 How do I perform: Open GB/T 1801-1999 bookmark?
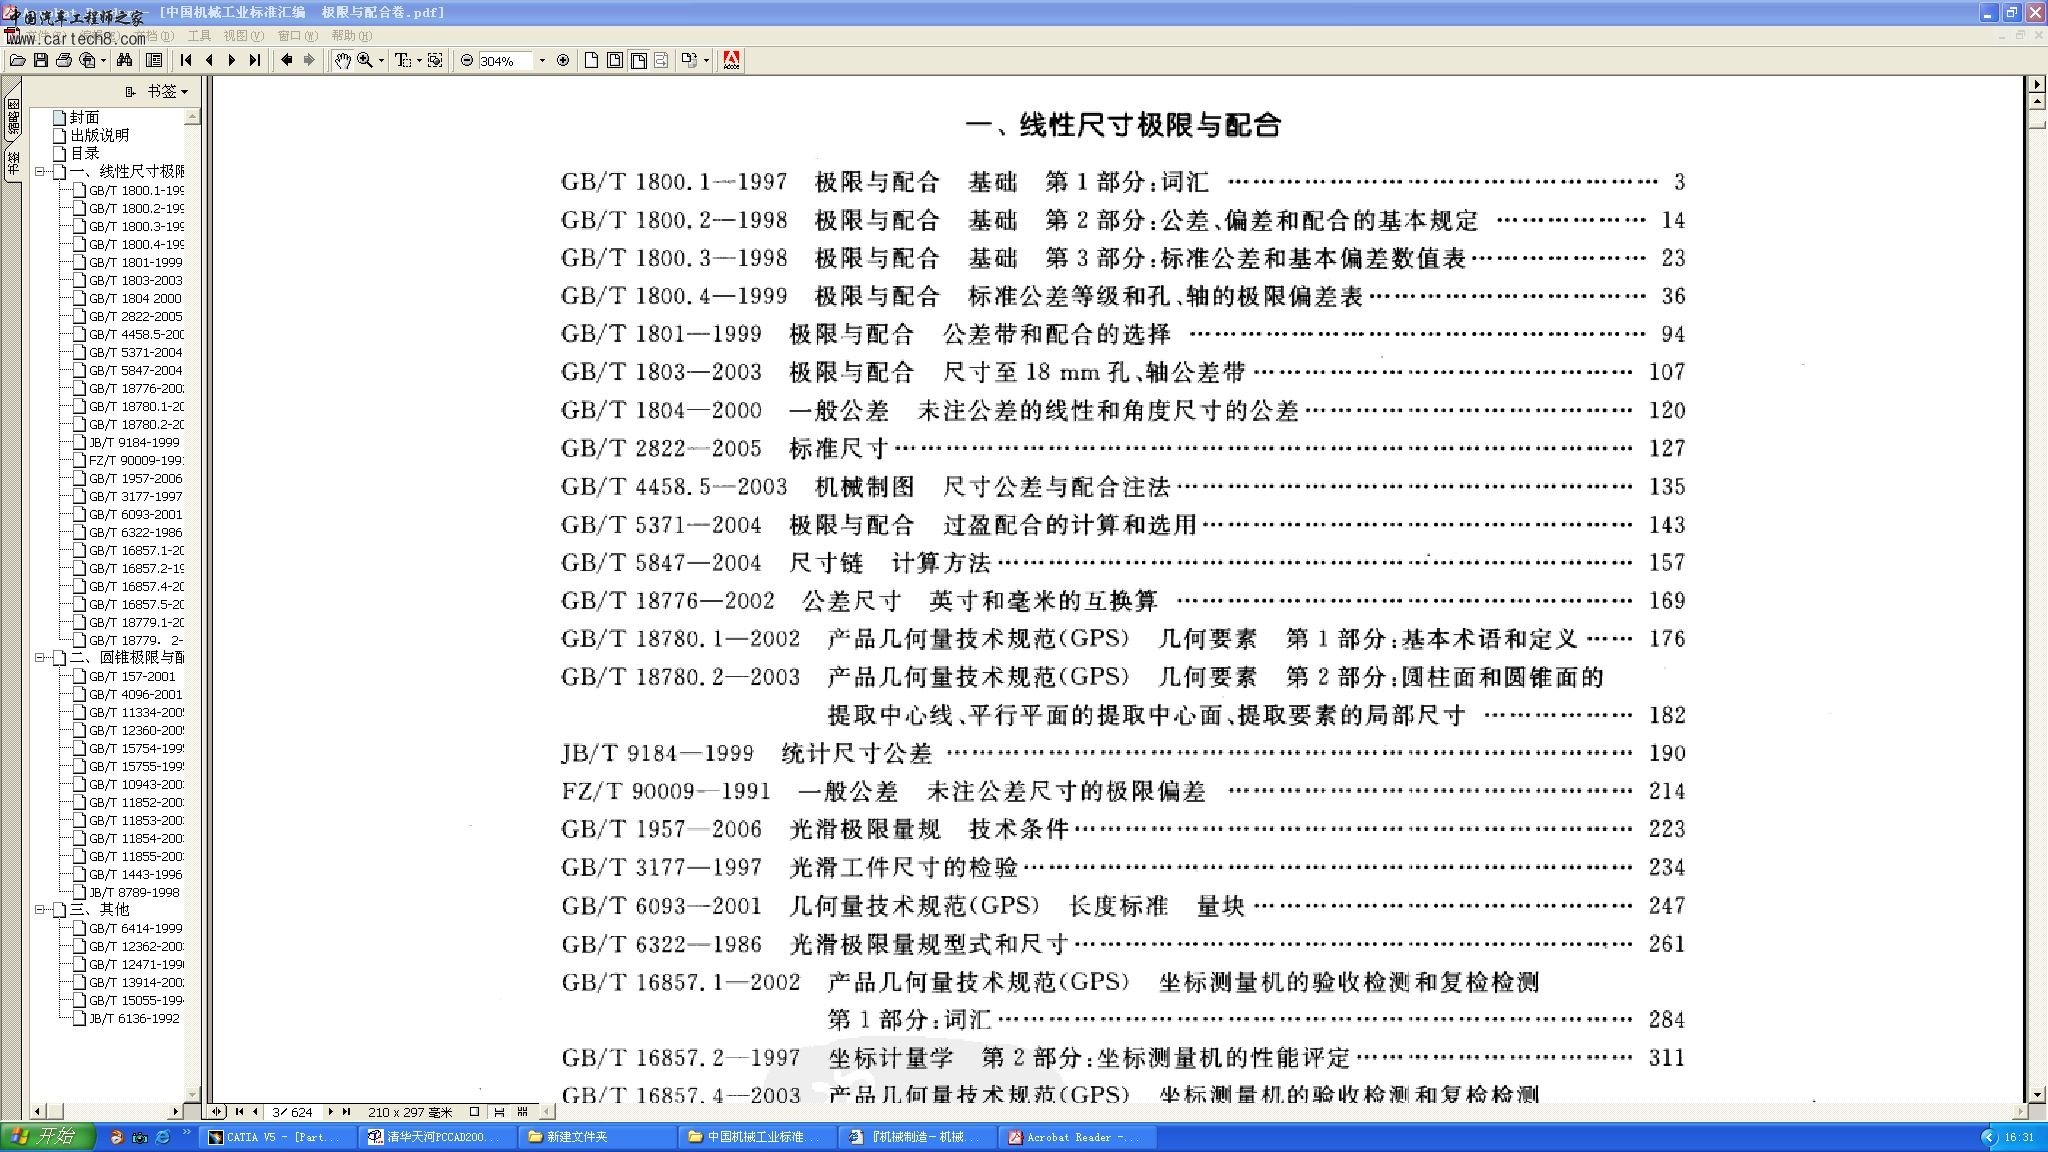[x=135, y=262]
